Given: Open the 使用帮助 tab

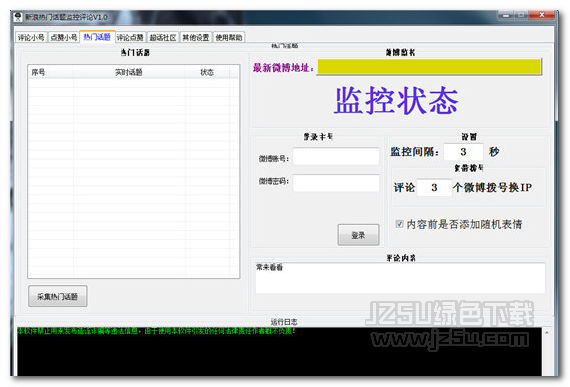Looking at the screenshot, I should click(229, 37).
